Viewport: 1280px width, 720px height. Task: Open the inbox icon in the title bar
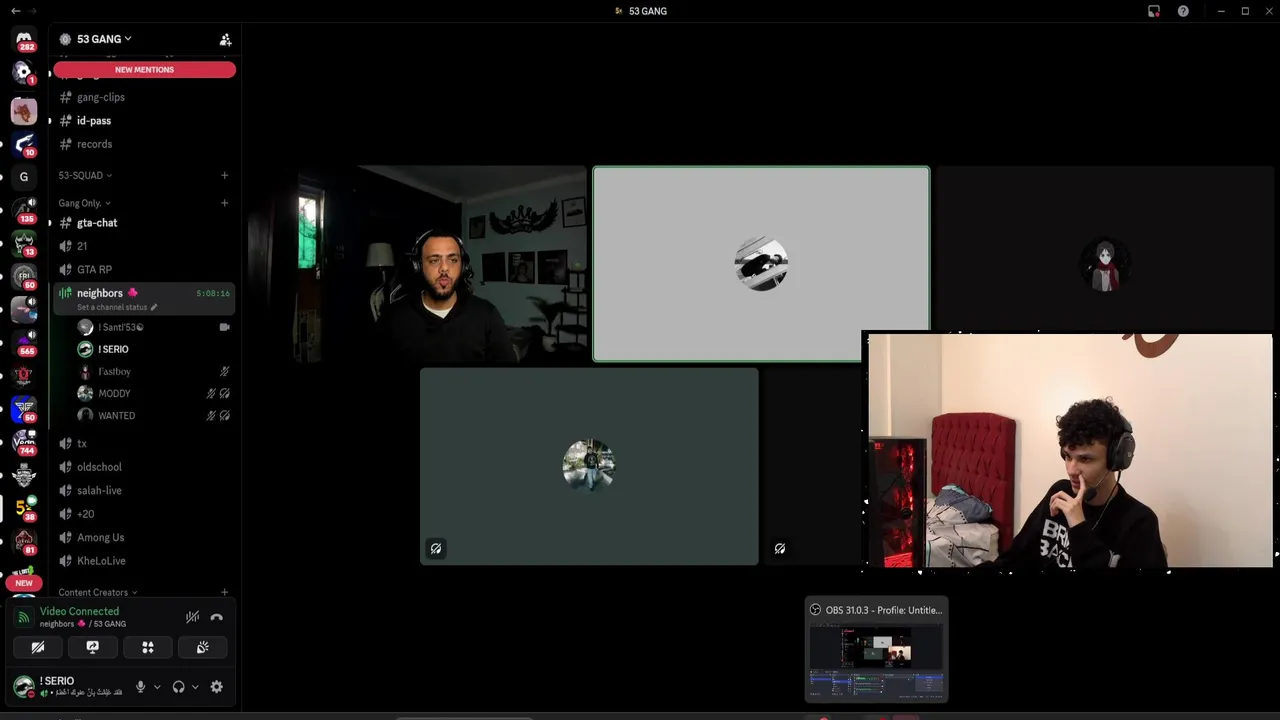(1154, 11)
